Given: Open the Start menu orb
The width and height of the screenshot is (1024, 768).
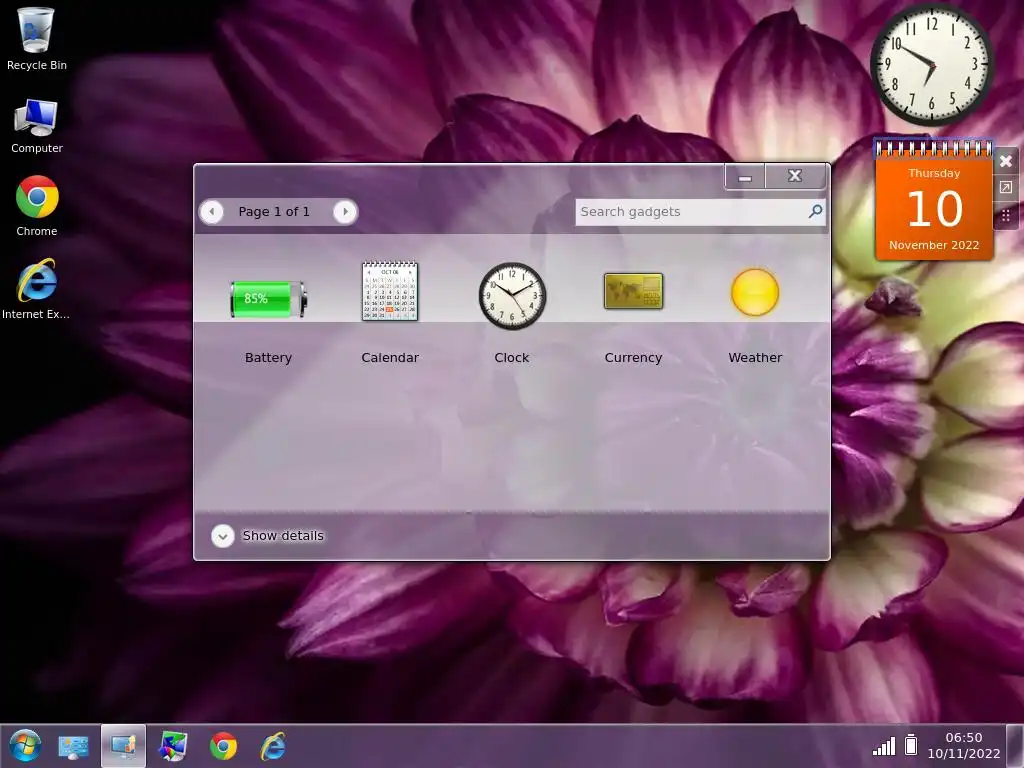Looking at the screenshot, I should point(25,746).
